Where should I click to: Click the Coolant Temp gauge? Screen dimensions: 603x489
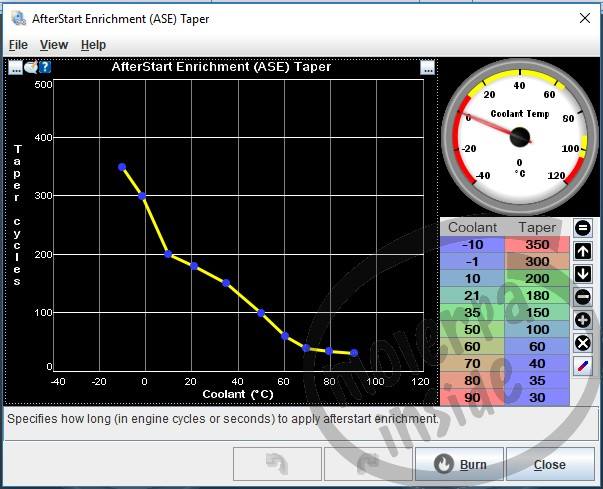point(520,136)
